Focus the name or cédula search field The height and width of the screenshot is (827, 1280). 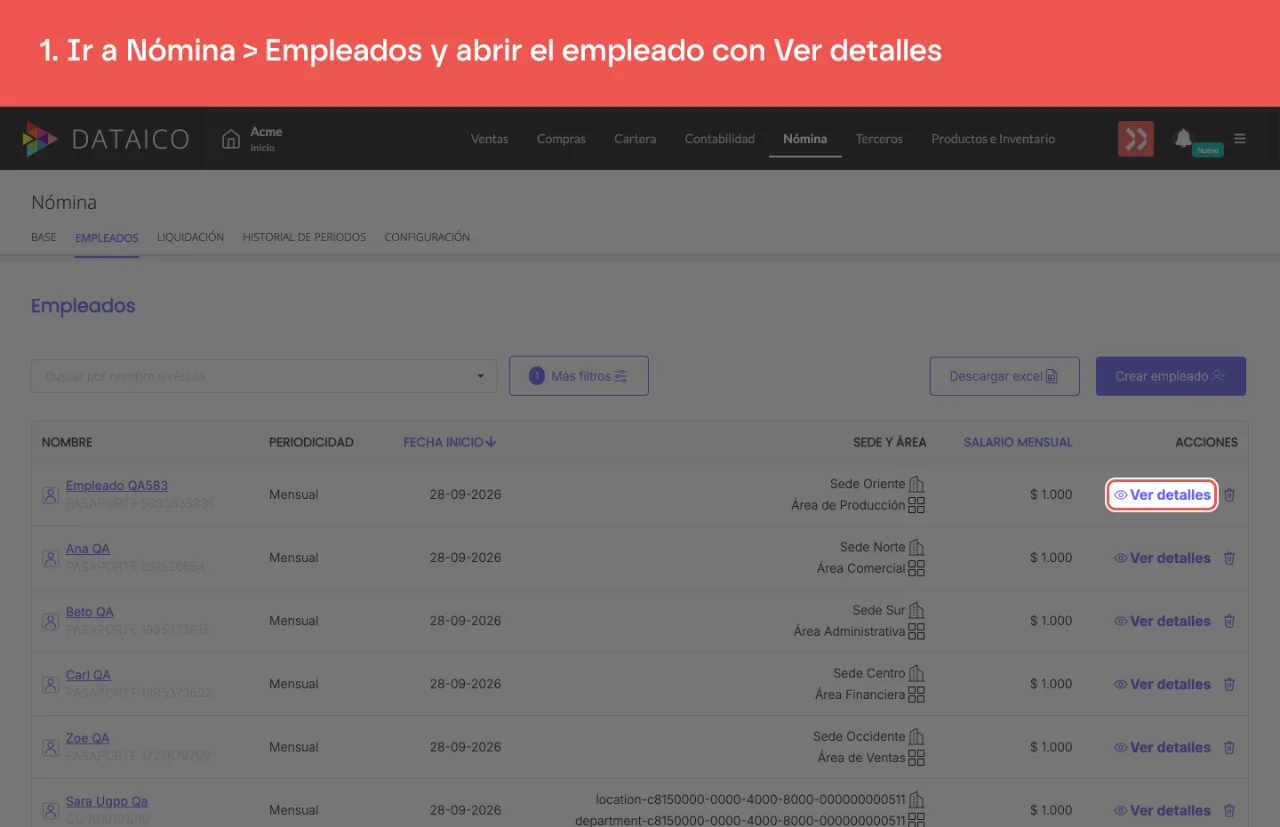[x=264, y=376]
